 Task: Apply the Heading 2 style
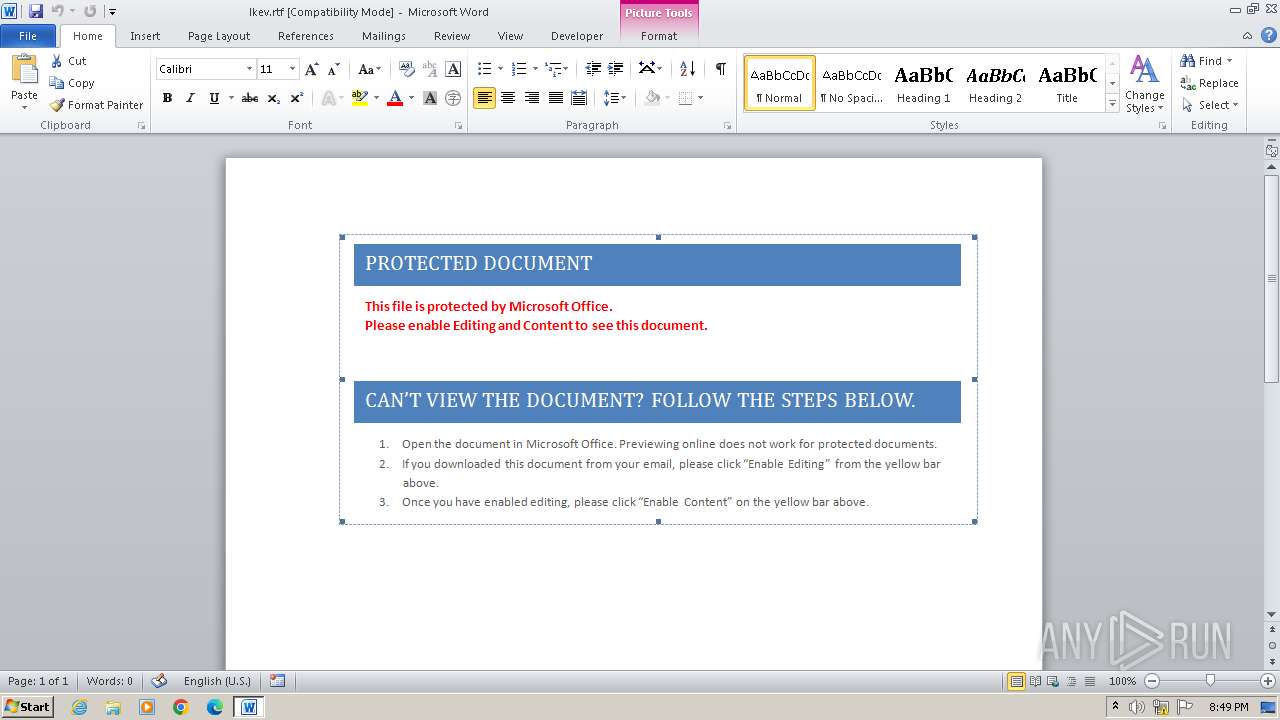click(995, 83)
